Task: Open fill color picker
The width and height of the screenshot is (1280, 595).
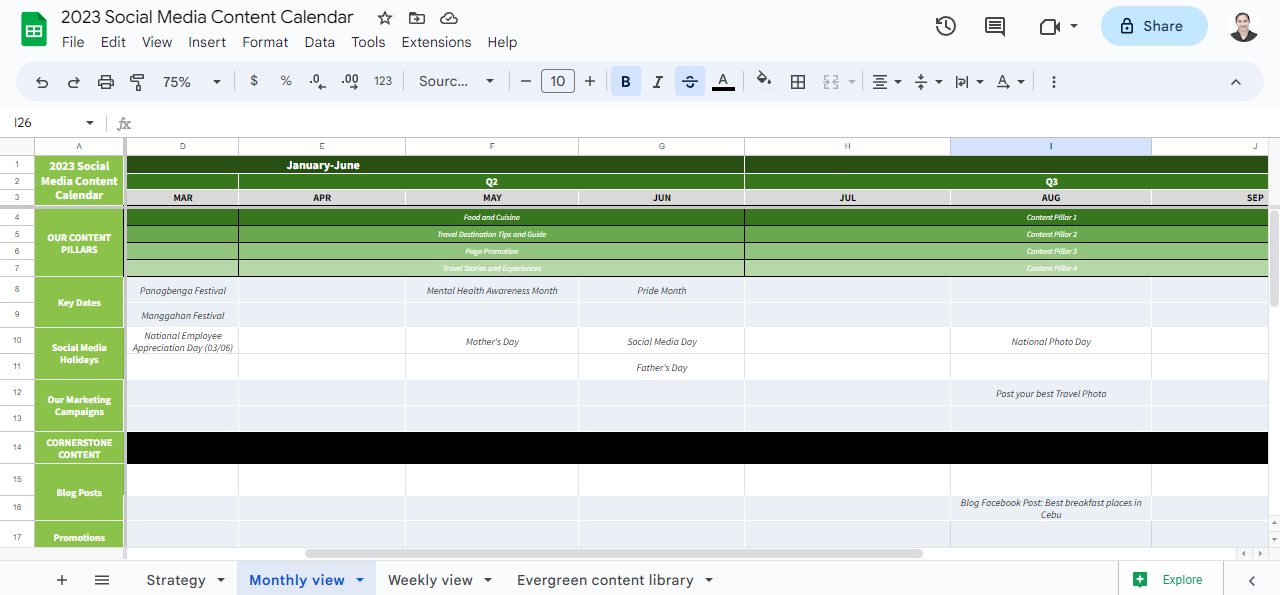Action: [x=764, y=81]
